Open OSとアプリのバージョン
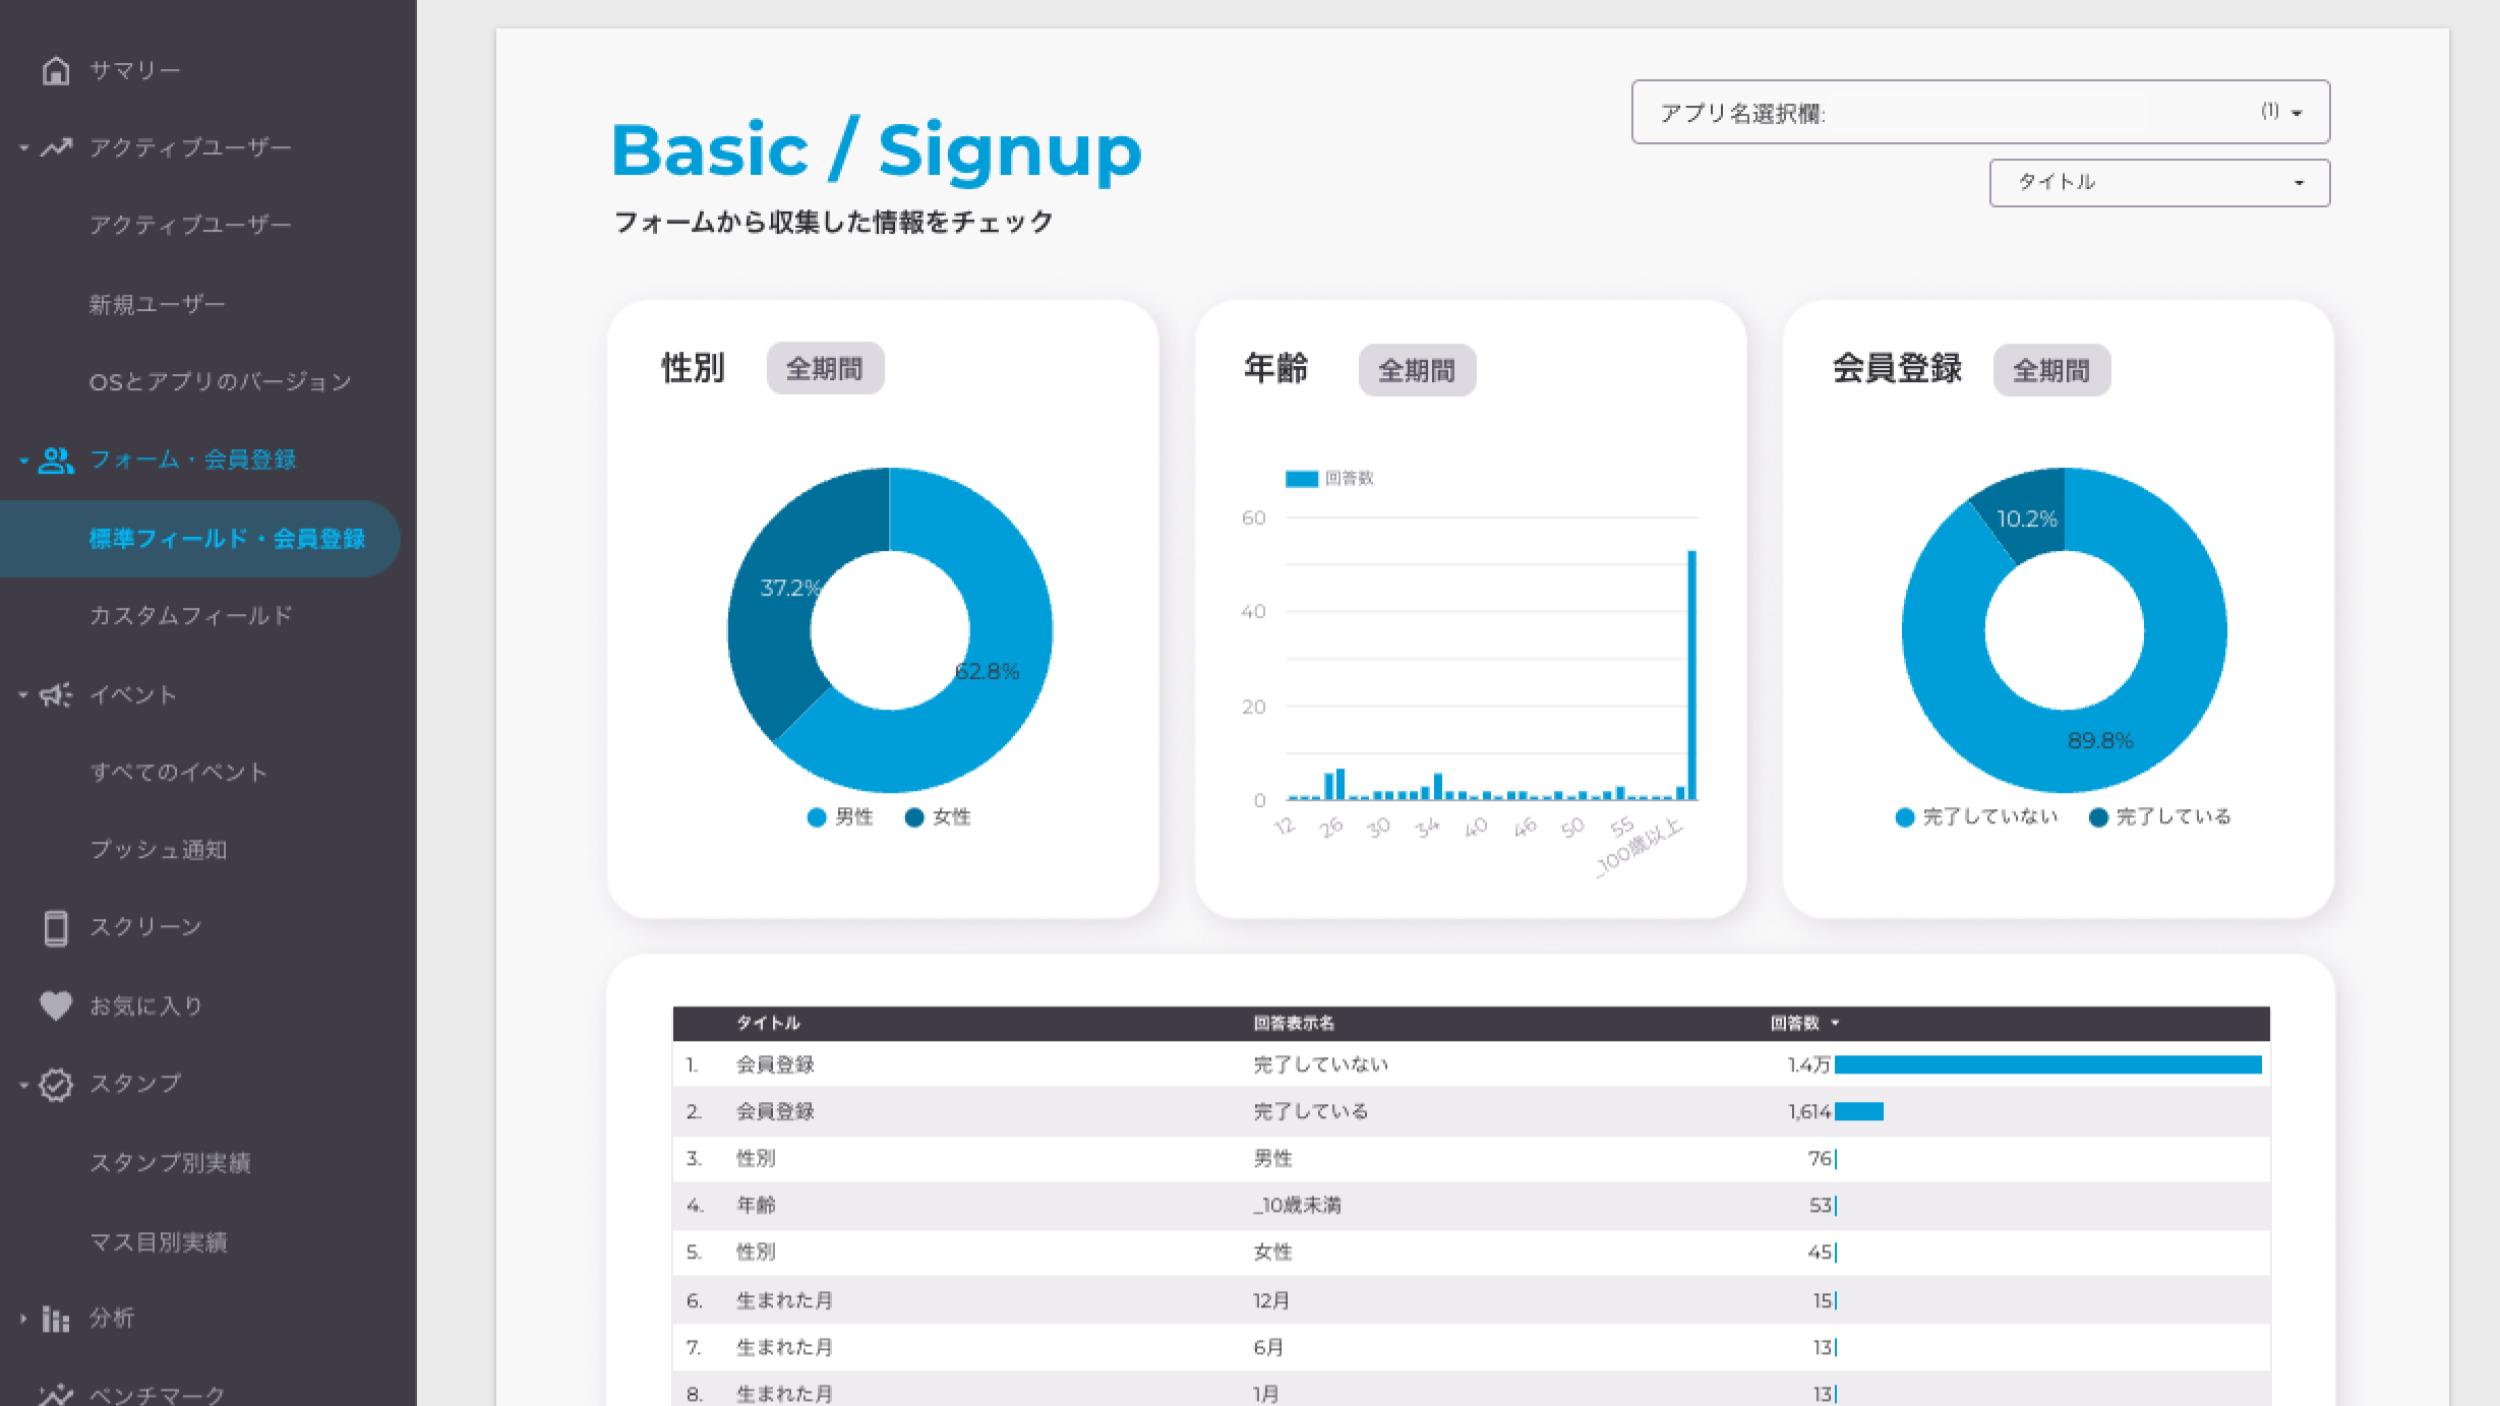2500x1406 pixels. point(220,382)
